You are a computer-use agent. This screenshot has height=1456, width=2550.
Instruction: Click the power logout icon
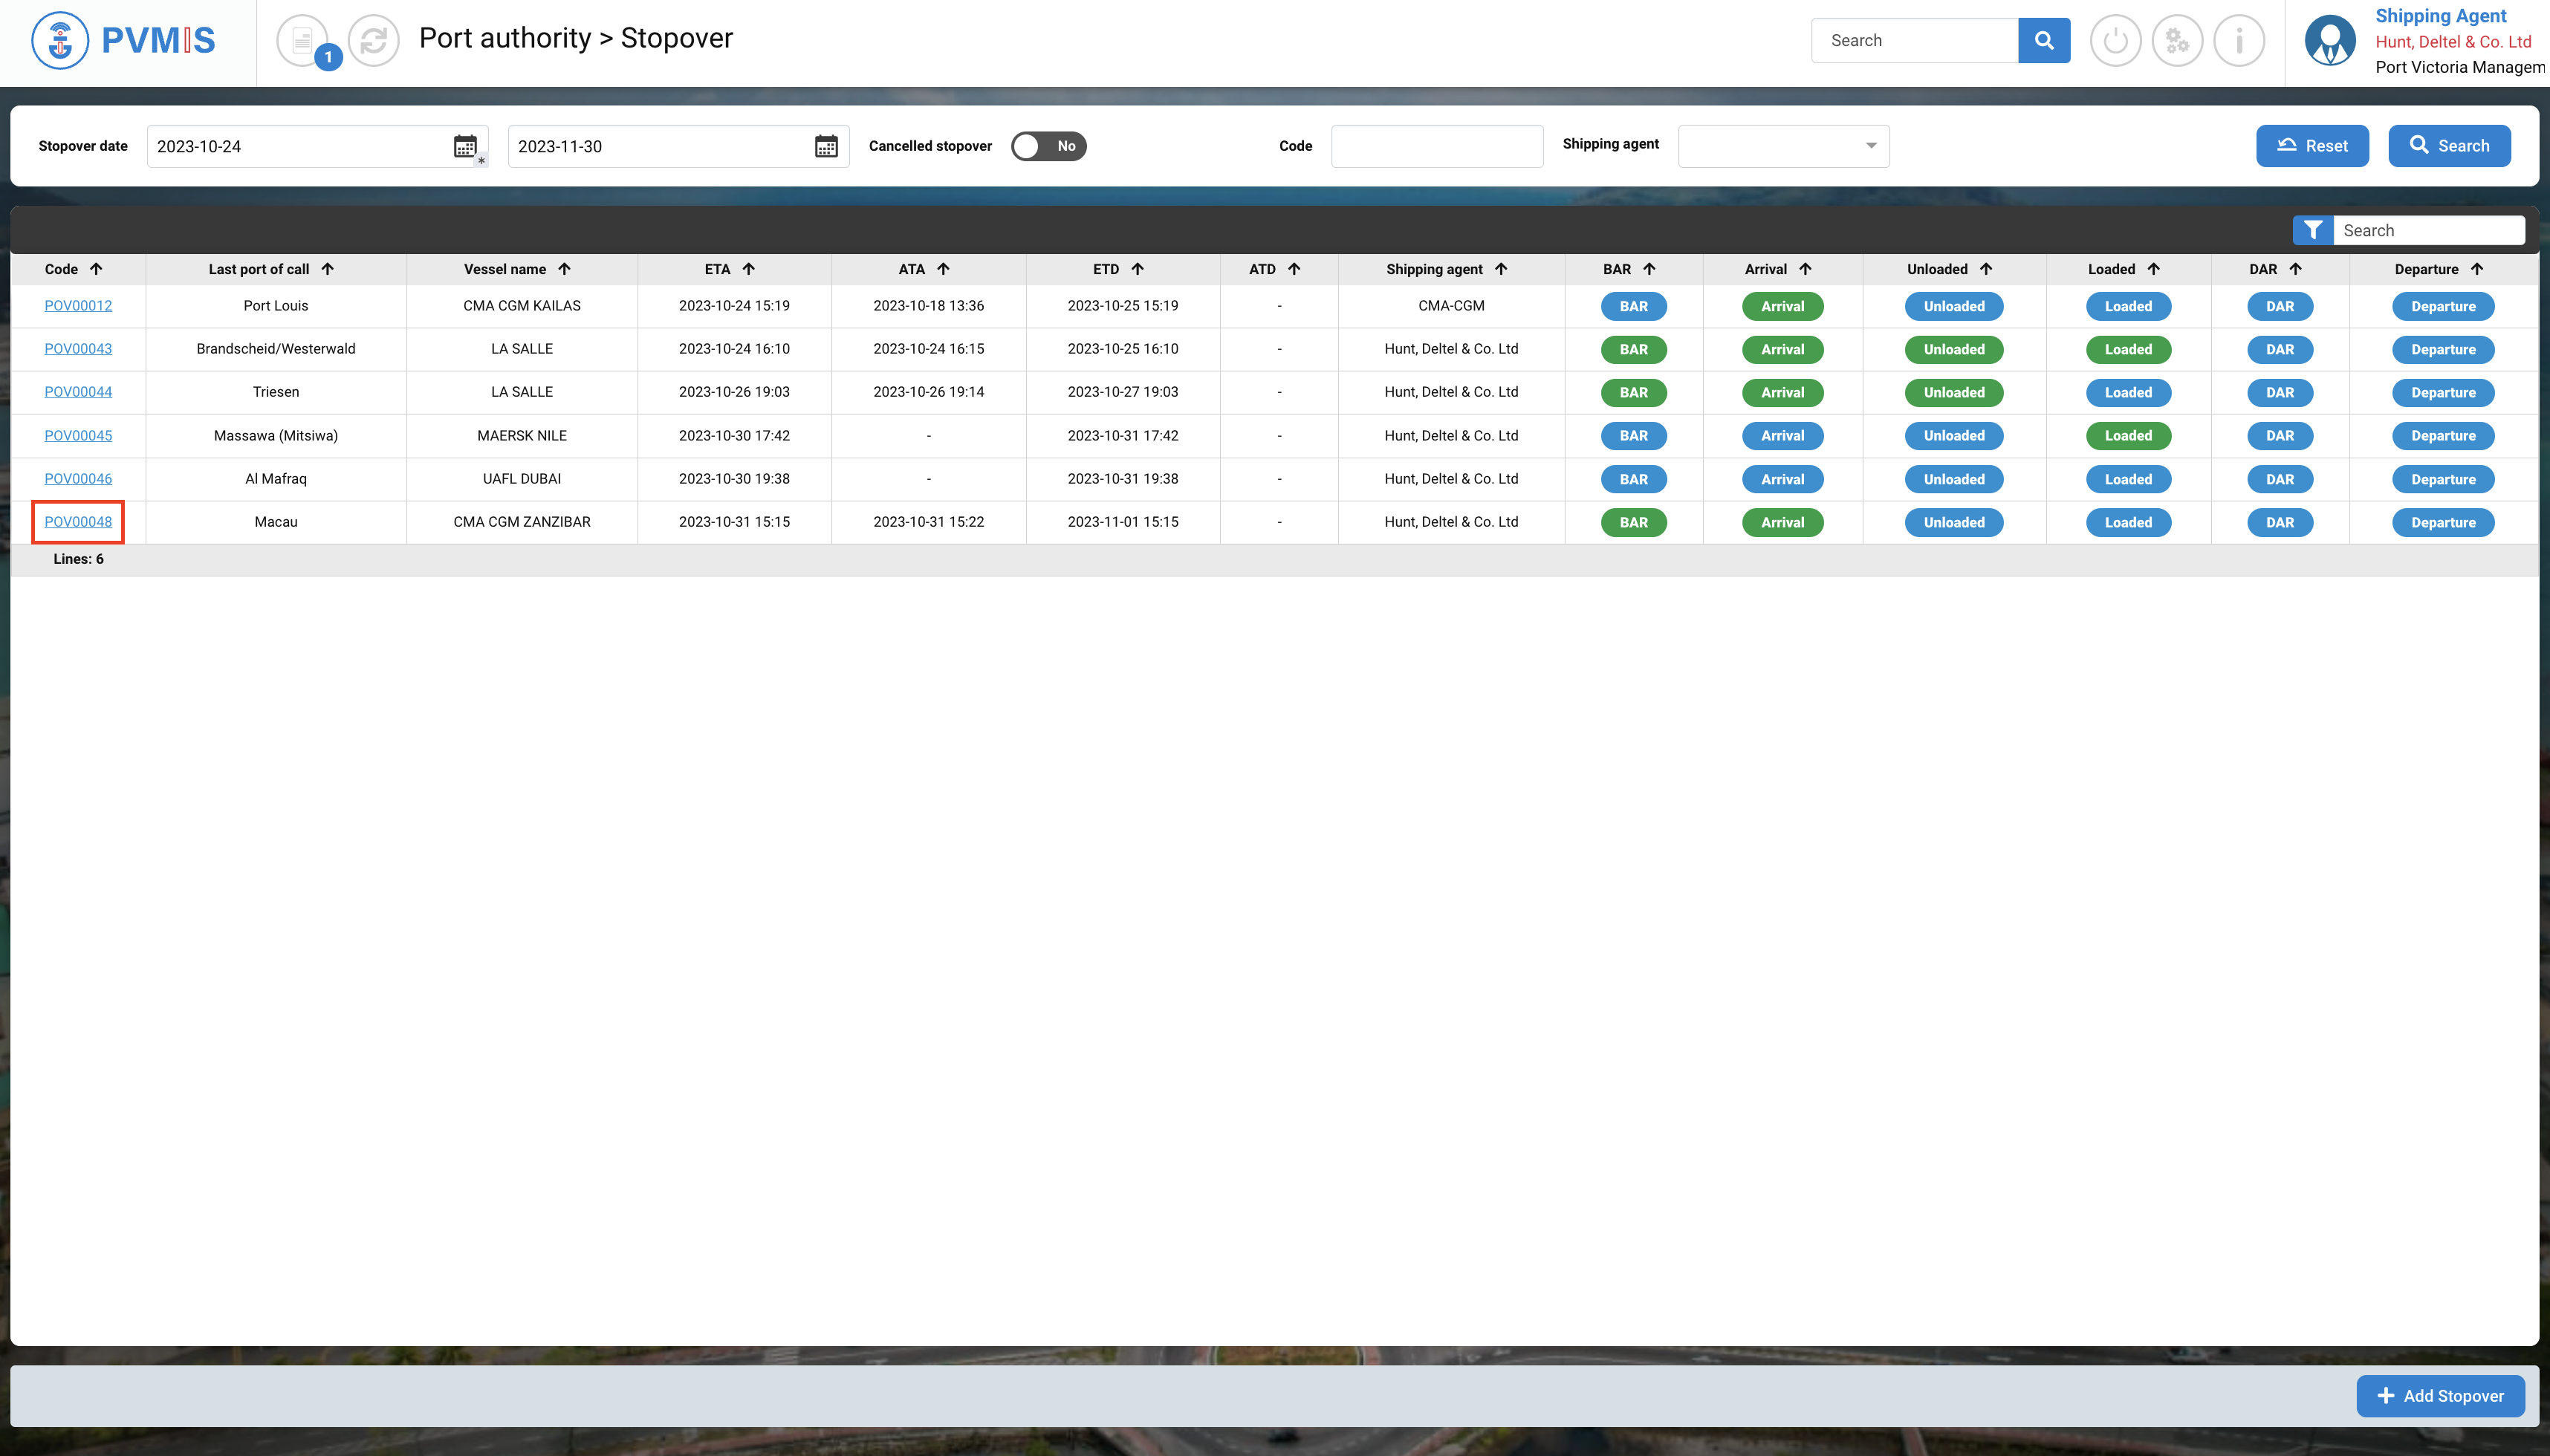tap(2115, 41)
